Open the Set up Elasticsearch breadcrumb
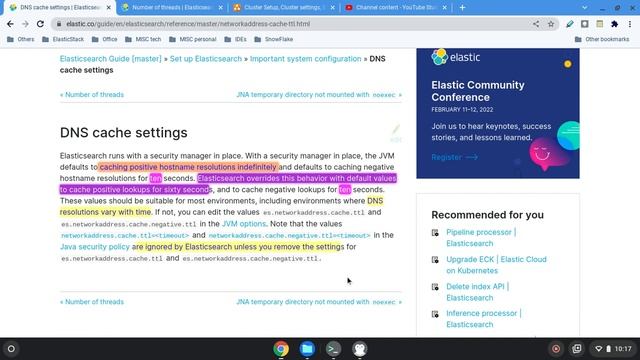Viewport: 640px width, 360px height. (206, 59)
